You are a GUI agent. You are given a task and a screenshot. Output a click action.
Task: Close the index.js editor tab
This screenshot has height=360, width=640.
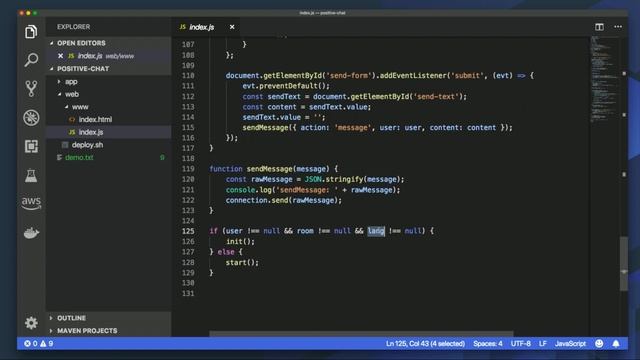click(x=232, y=27)
